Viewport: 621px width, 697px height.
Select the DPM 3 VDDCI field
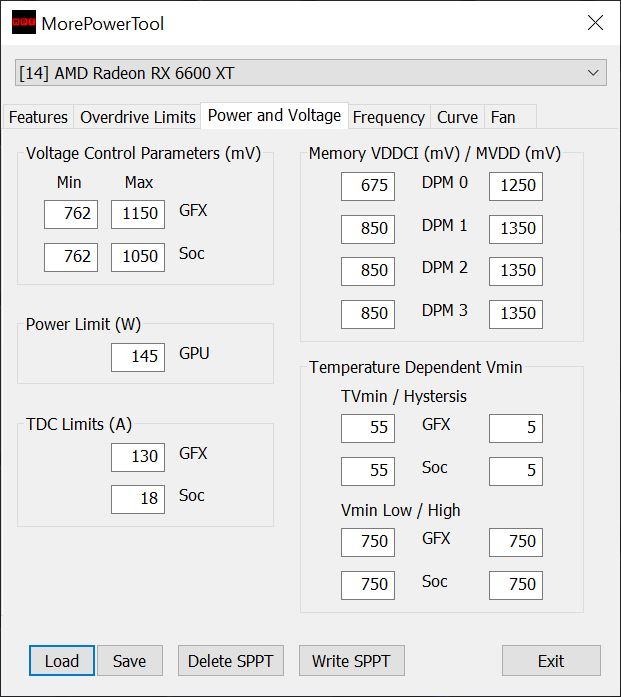[368, 314]
